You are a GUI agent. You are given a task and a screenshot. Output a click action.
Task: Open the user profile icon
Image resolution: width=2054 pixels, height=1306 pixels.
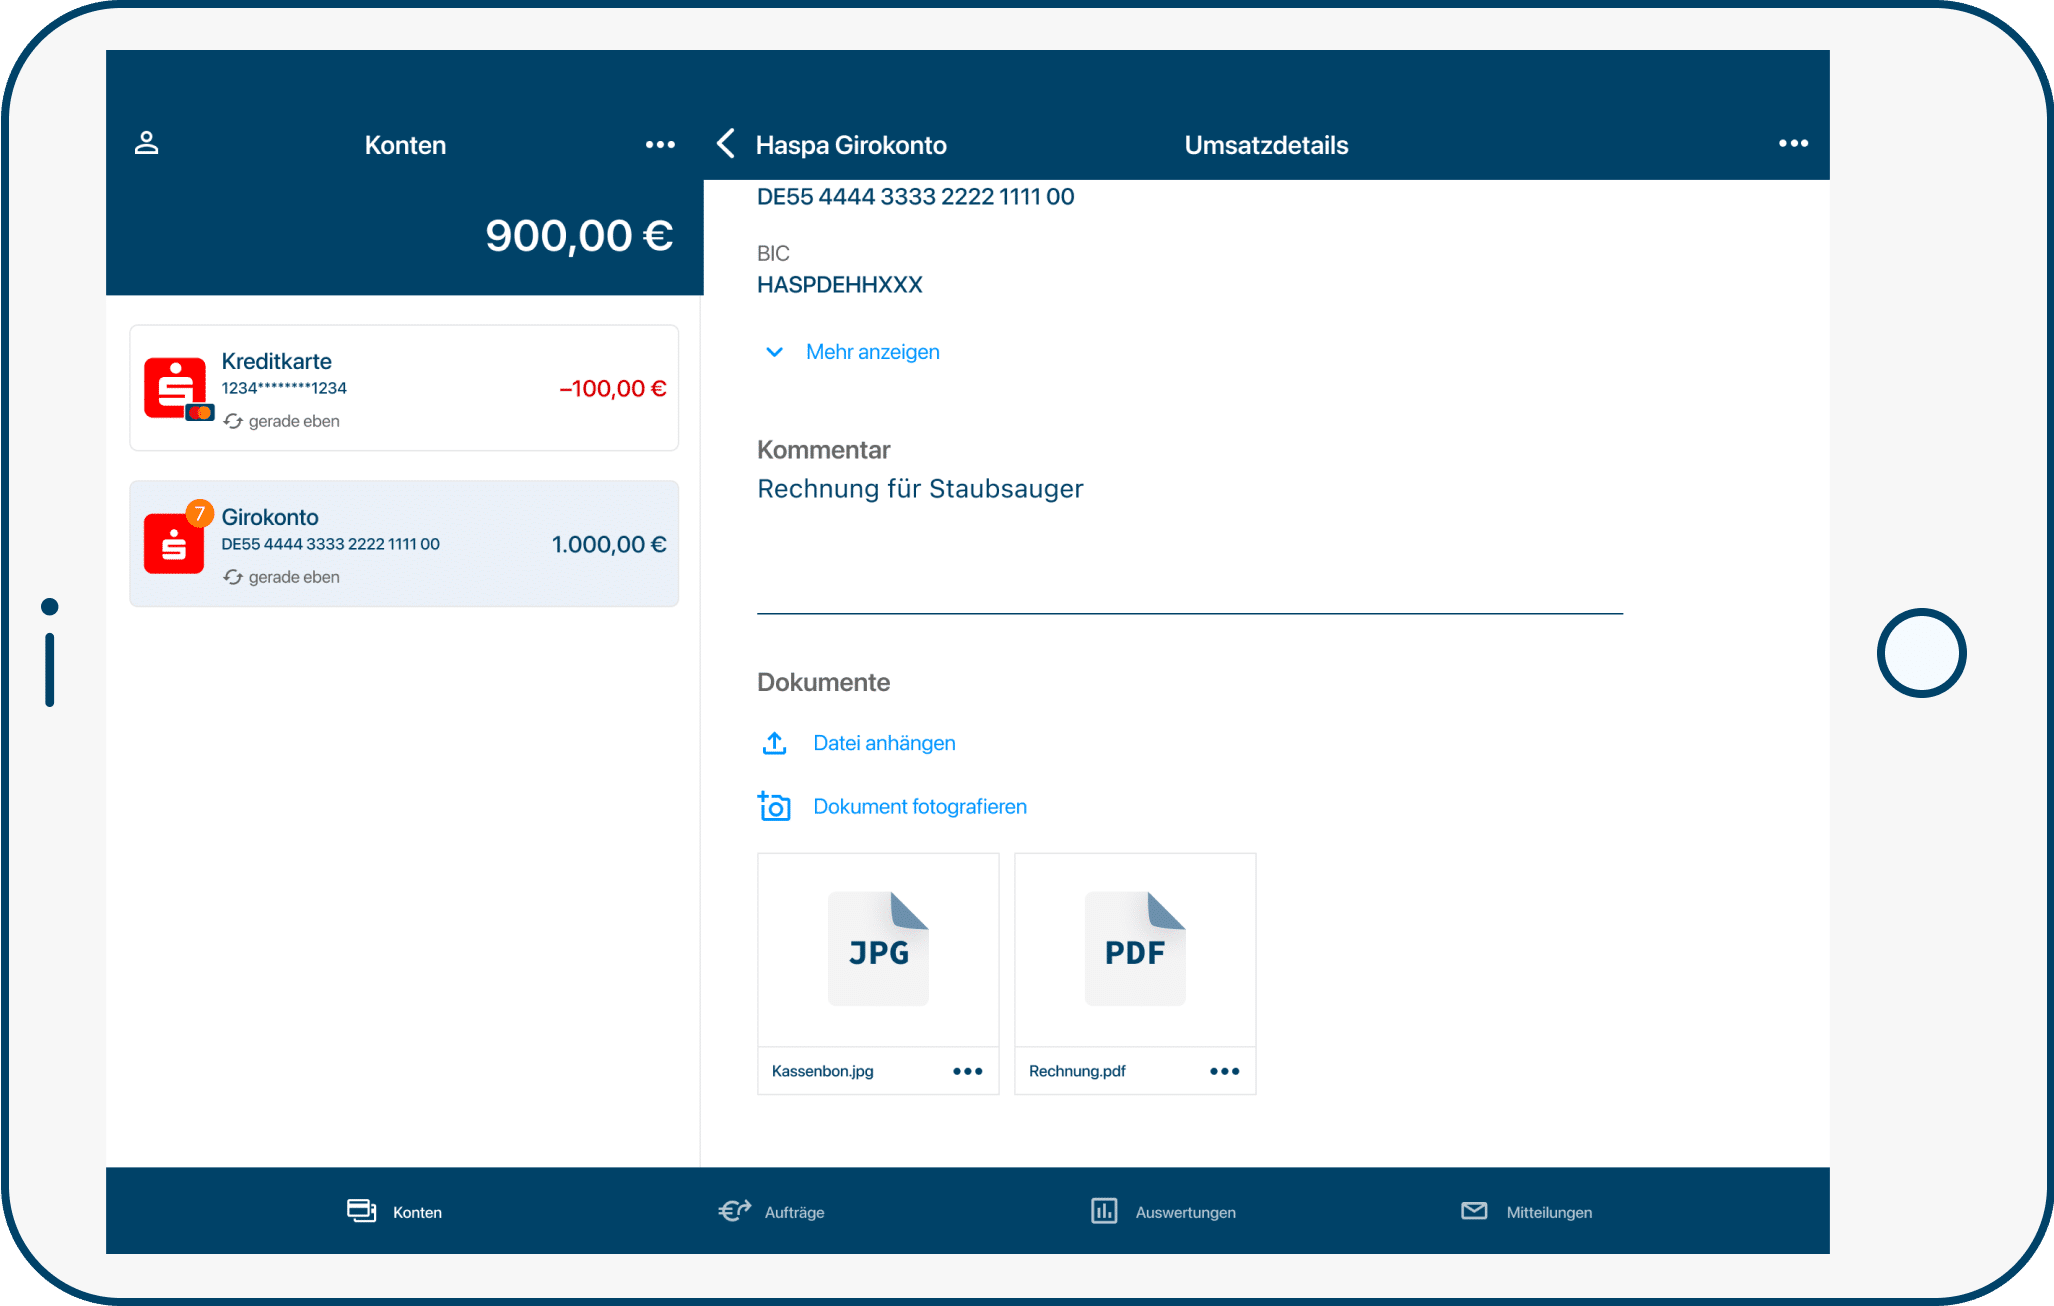click(147, 144)
